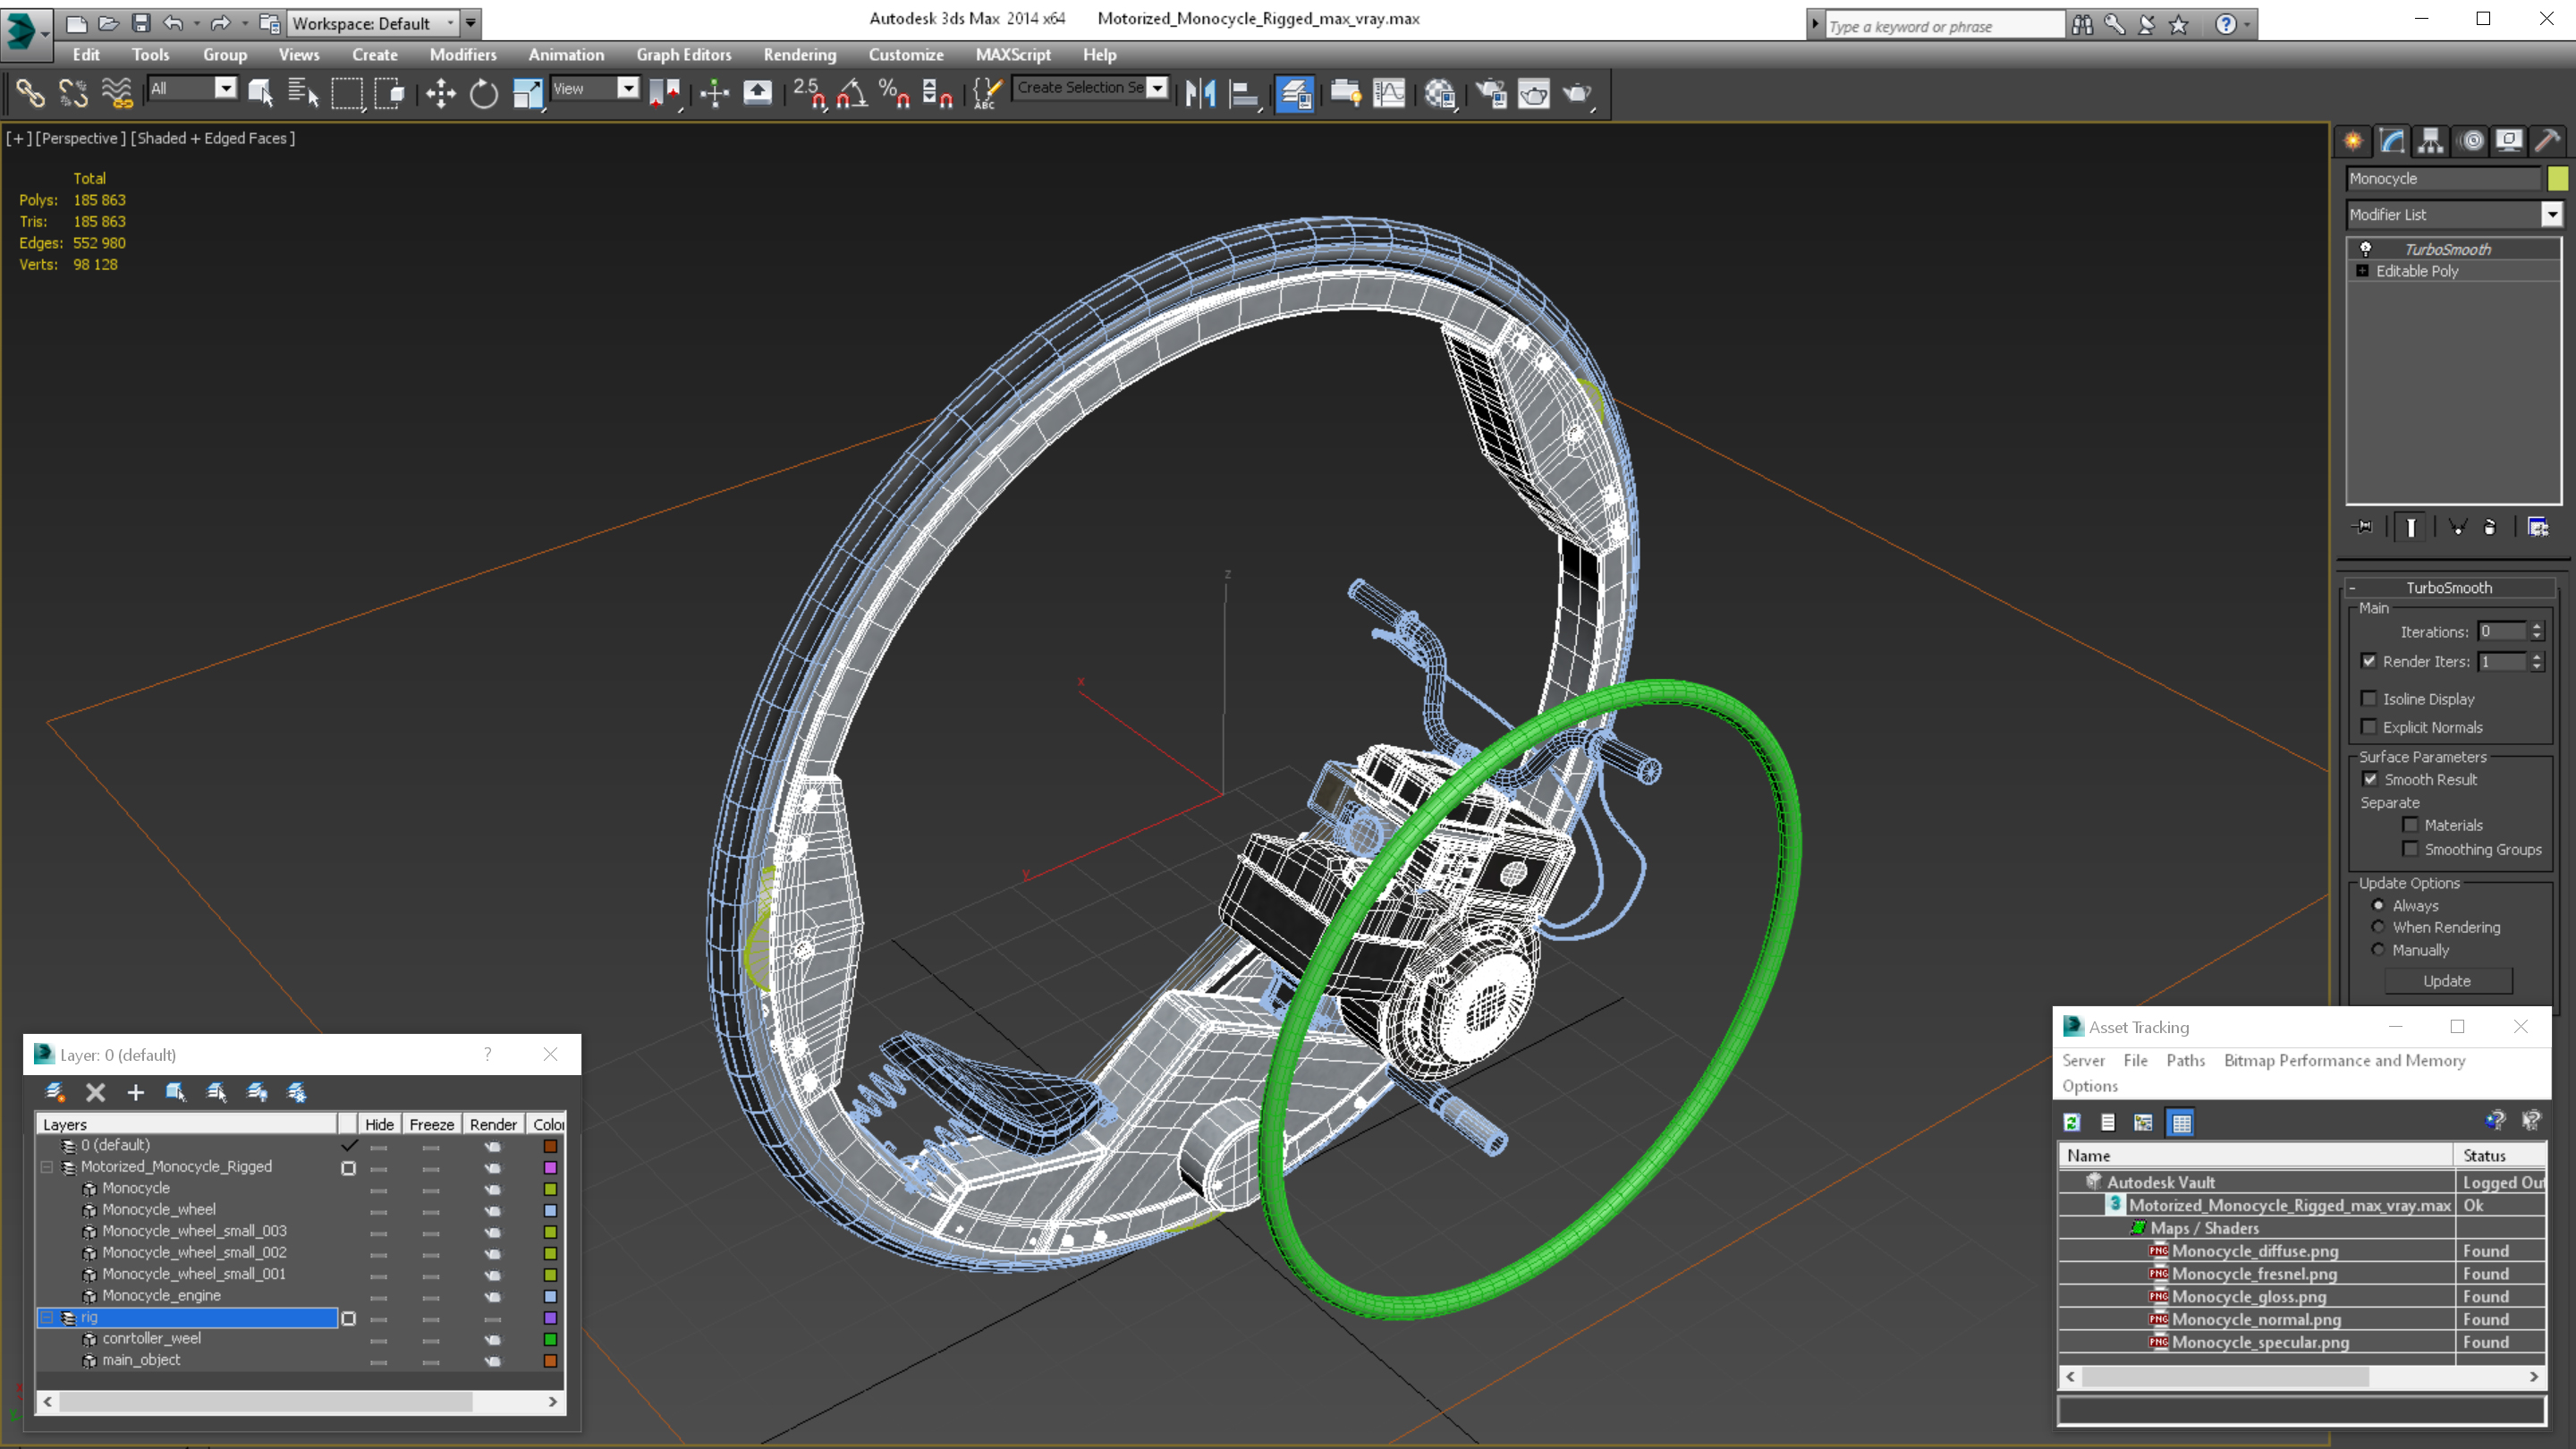This screenshot has height=1449, width=2576.
Task: Select the Link tool in main toolbar
Action: (30, 93)
